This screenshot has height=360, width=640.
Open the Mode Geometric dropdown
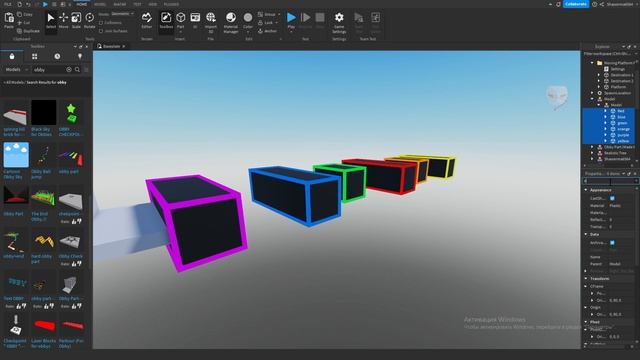coord(122,14)
